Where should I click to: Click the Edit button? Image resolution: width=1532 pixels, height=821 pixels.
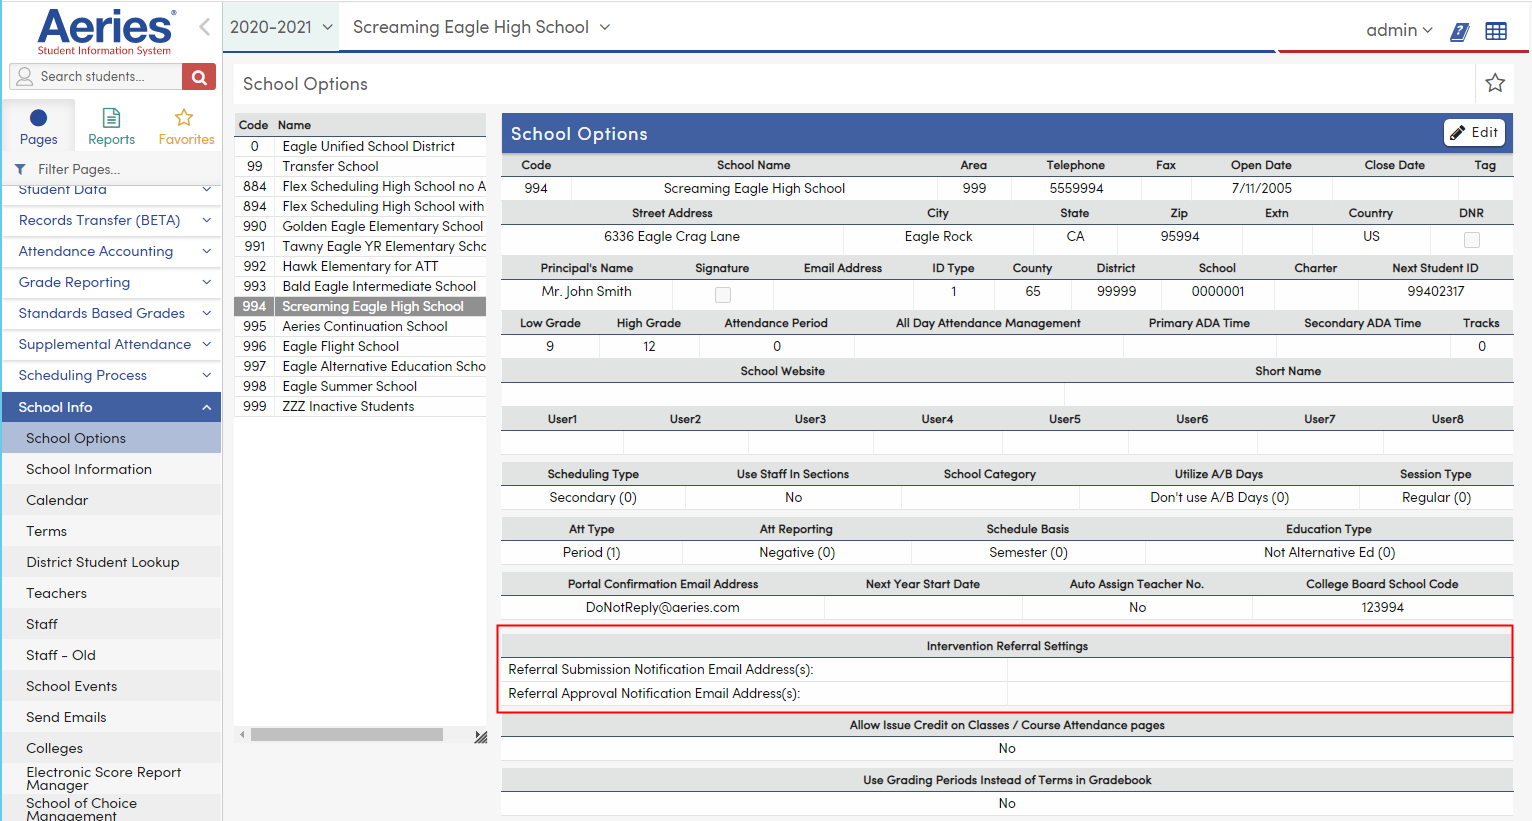point(1474,132)
